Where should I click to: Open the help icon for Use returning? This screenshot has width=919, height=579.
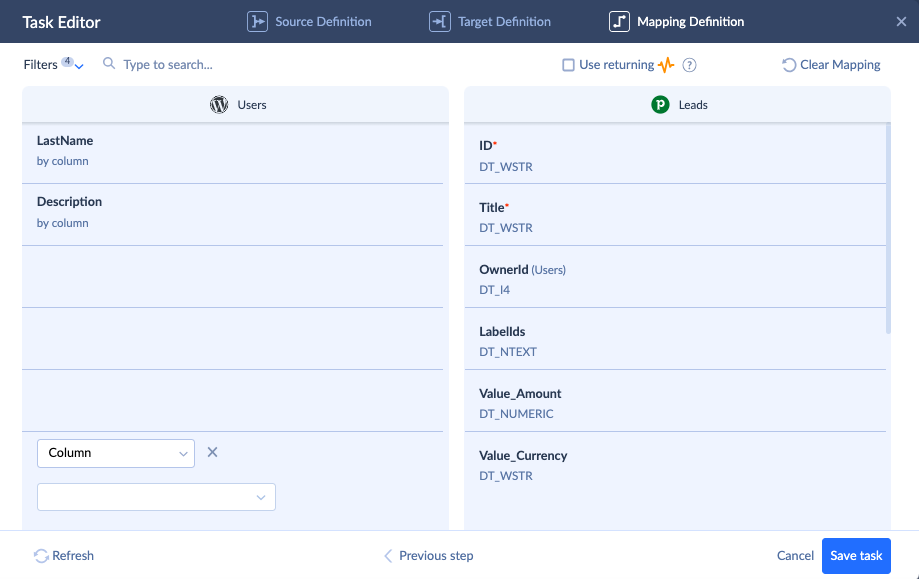(x=689, y=65)
